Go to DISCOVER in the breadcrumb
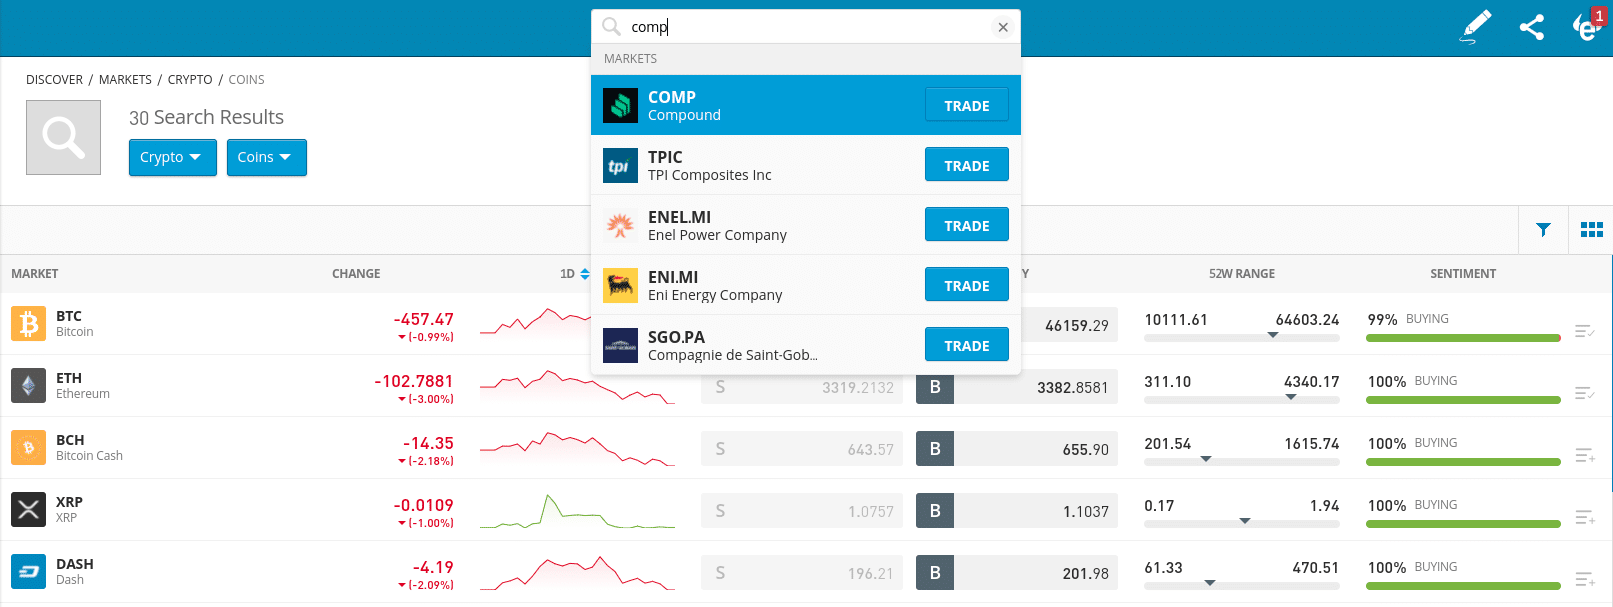 point(54,80)
